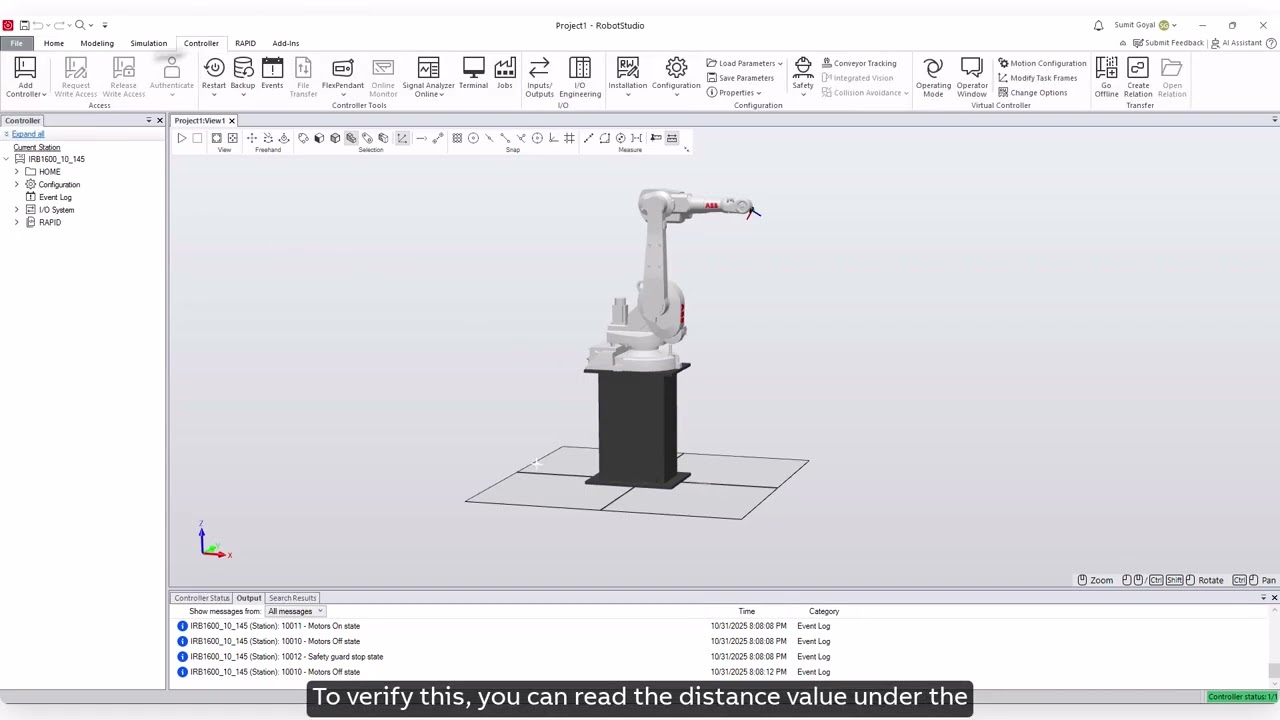Open the All messages dropdown
The width and height of the screenshot is (1280, 720).
pos(295,611)
